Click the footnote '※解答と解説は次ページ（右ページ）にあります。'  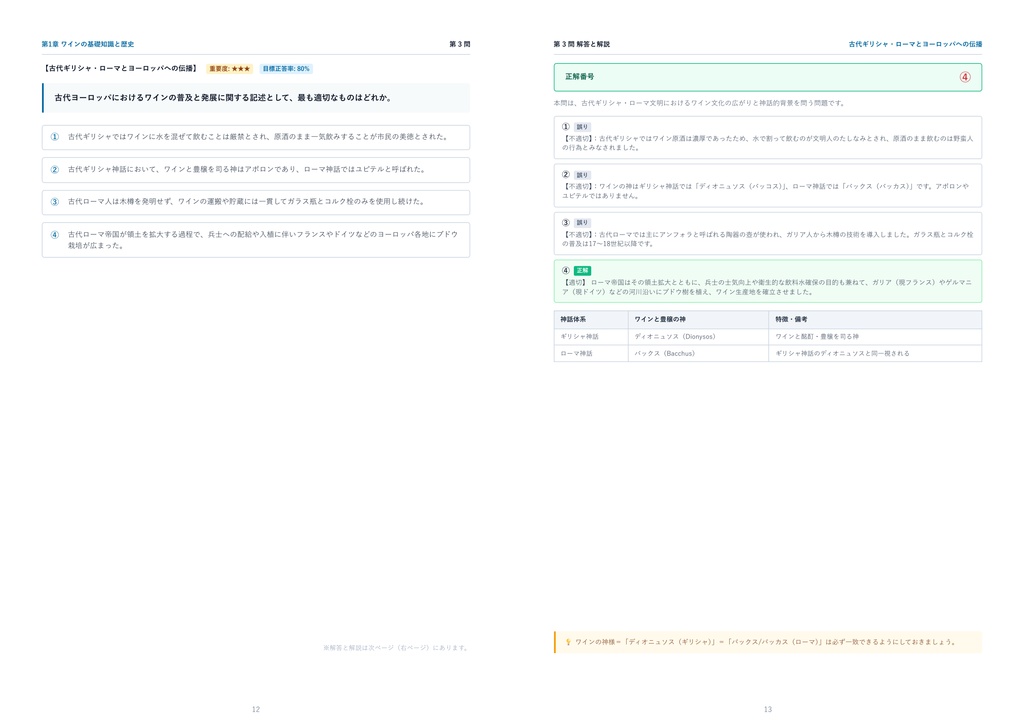click(396, 648)
